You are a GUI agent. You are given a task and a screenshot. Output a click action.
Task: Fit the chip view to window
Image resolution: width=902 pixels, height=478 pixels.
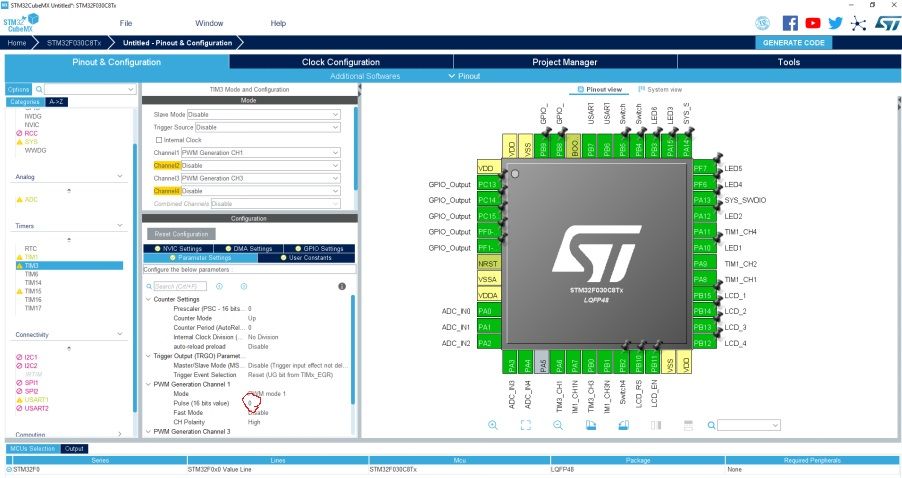pos(525,425)
